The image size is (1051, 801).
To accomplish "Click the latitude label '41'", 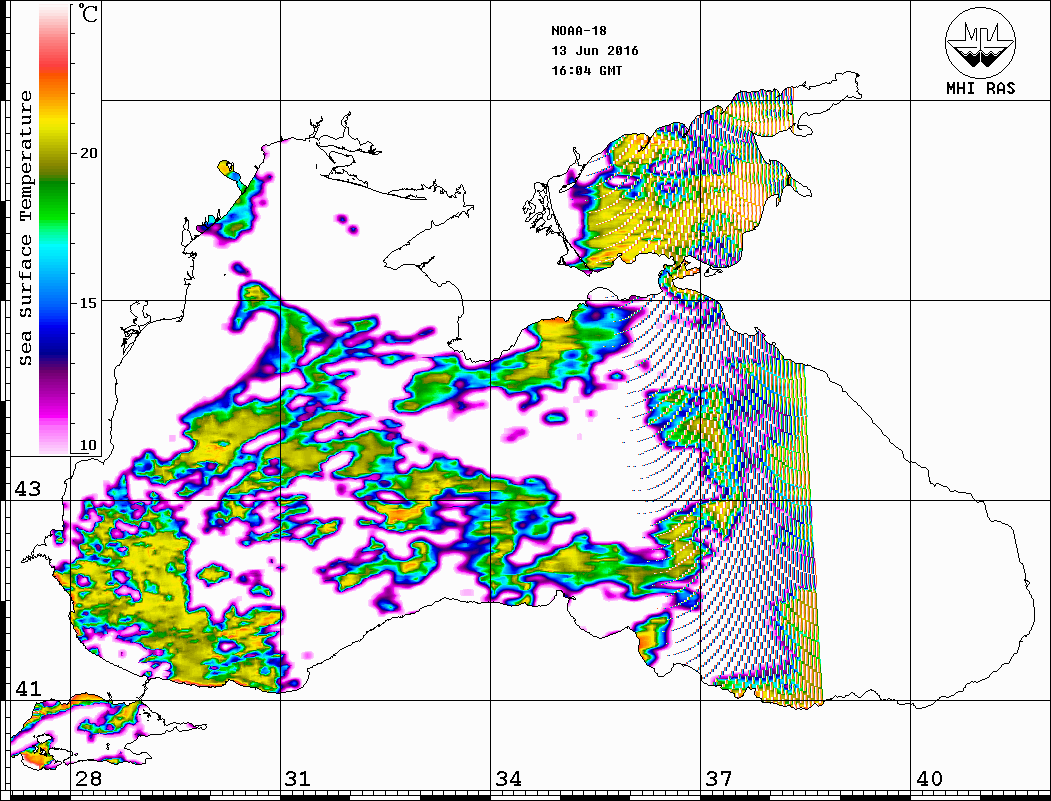I will tap(27, 688).
